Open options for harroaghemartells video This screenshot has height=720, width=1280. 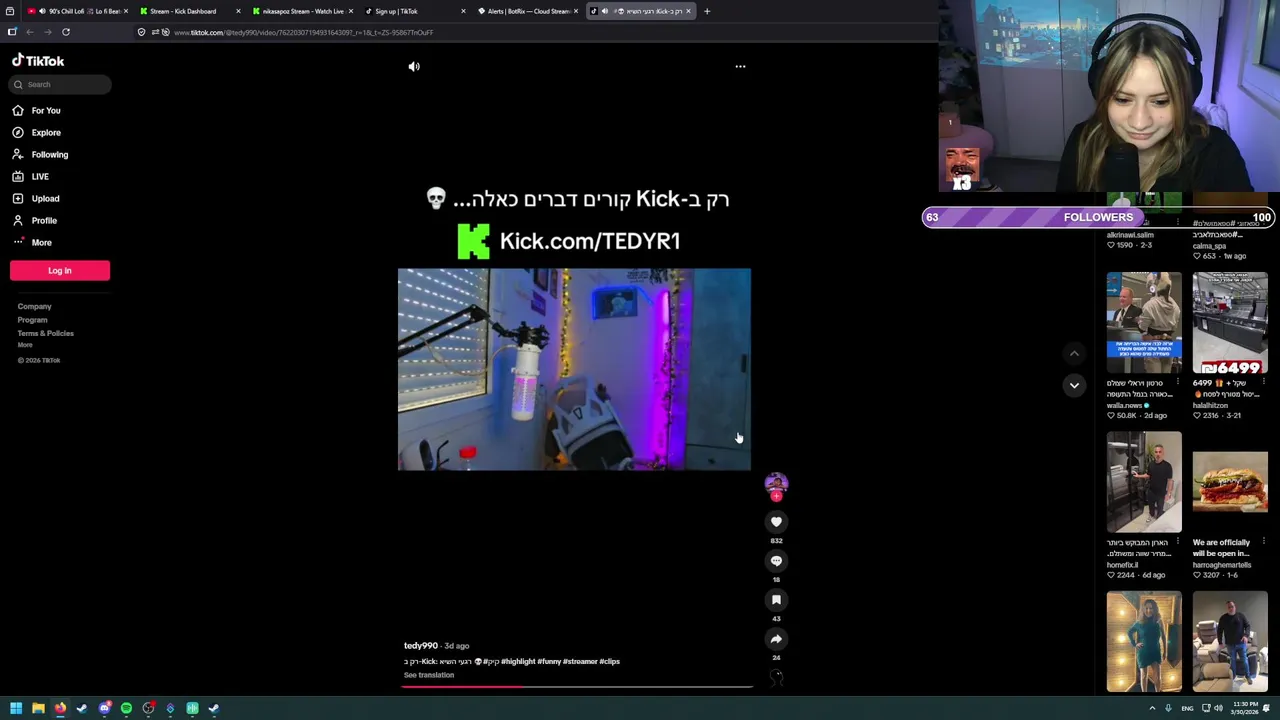[1264, 542]
